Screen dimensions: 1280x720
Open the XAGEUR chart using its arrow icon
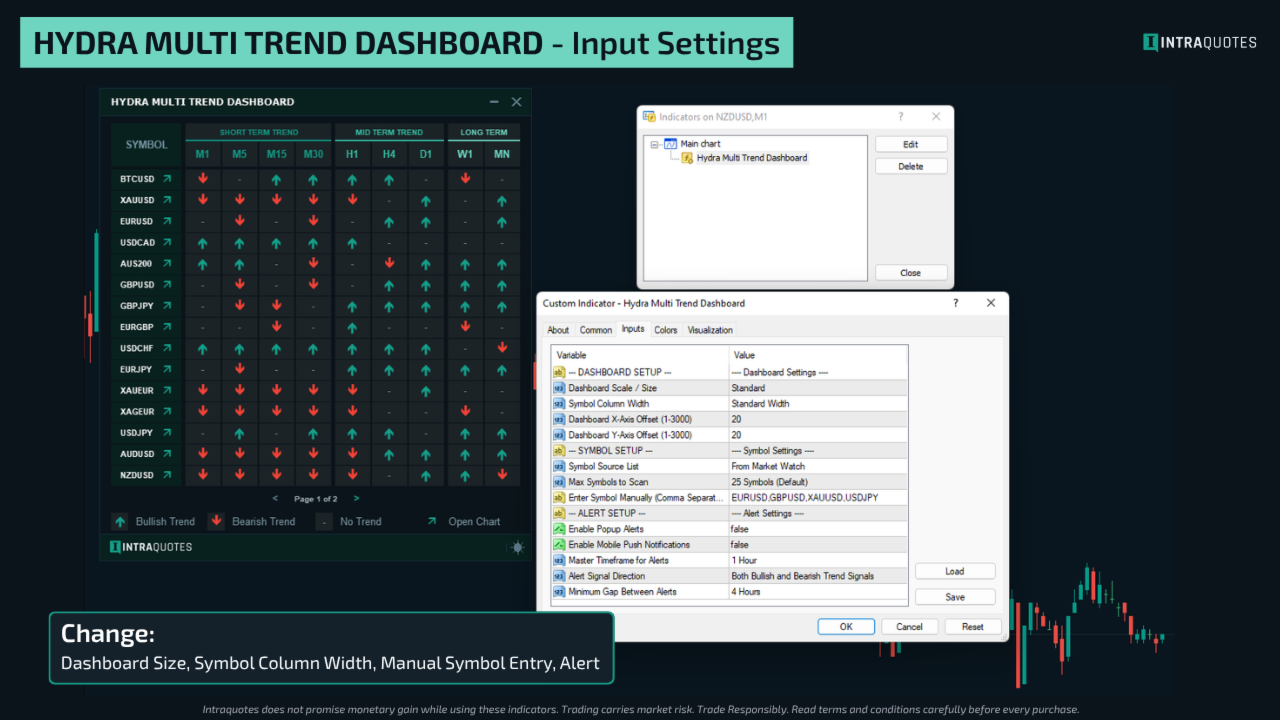coord(167,411)
